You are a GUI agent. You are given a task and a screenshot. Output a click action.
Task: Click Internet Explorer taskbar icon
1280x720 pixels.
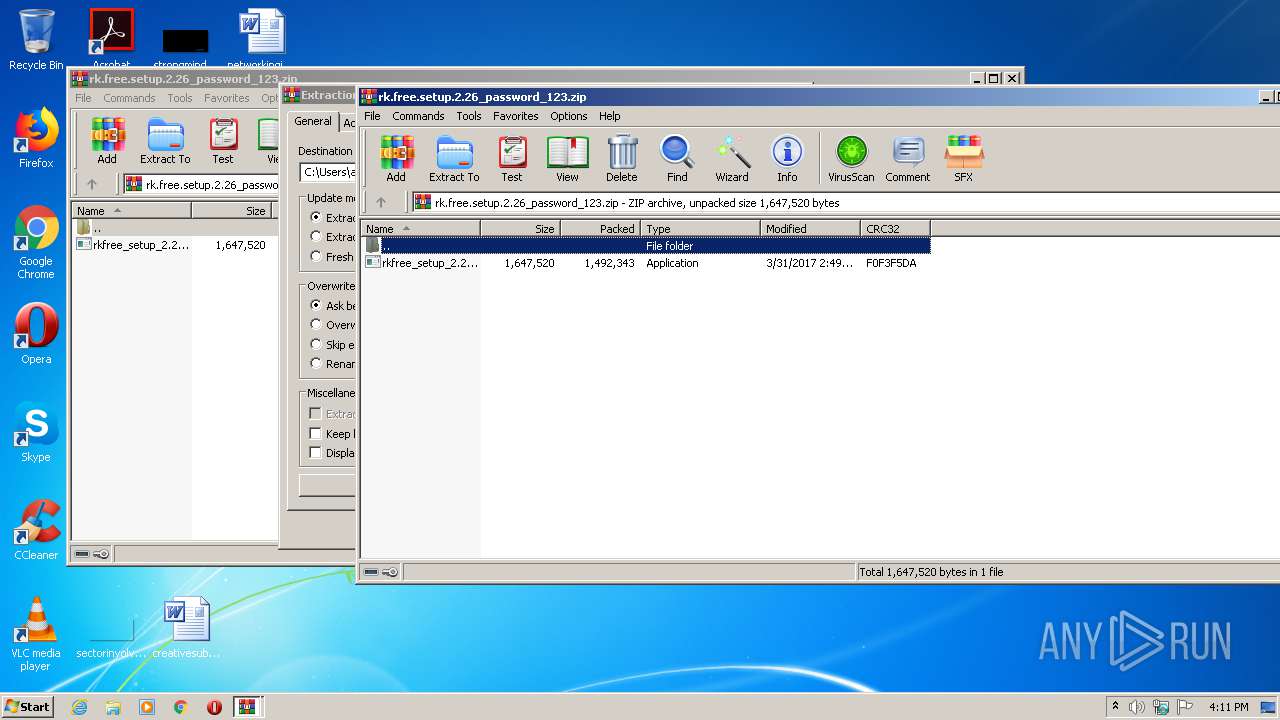click(x=79, y=707)
